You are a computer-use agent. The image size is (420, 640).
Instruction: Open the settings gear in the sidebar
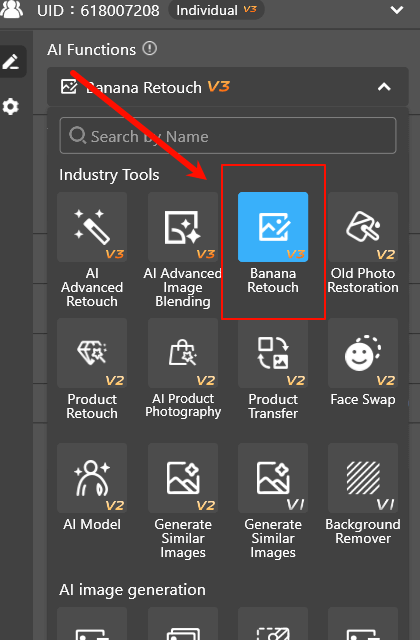pyautogui.click(x=11, y=107)
